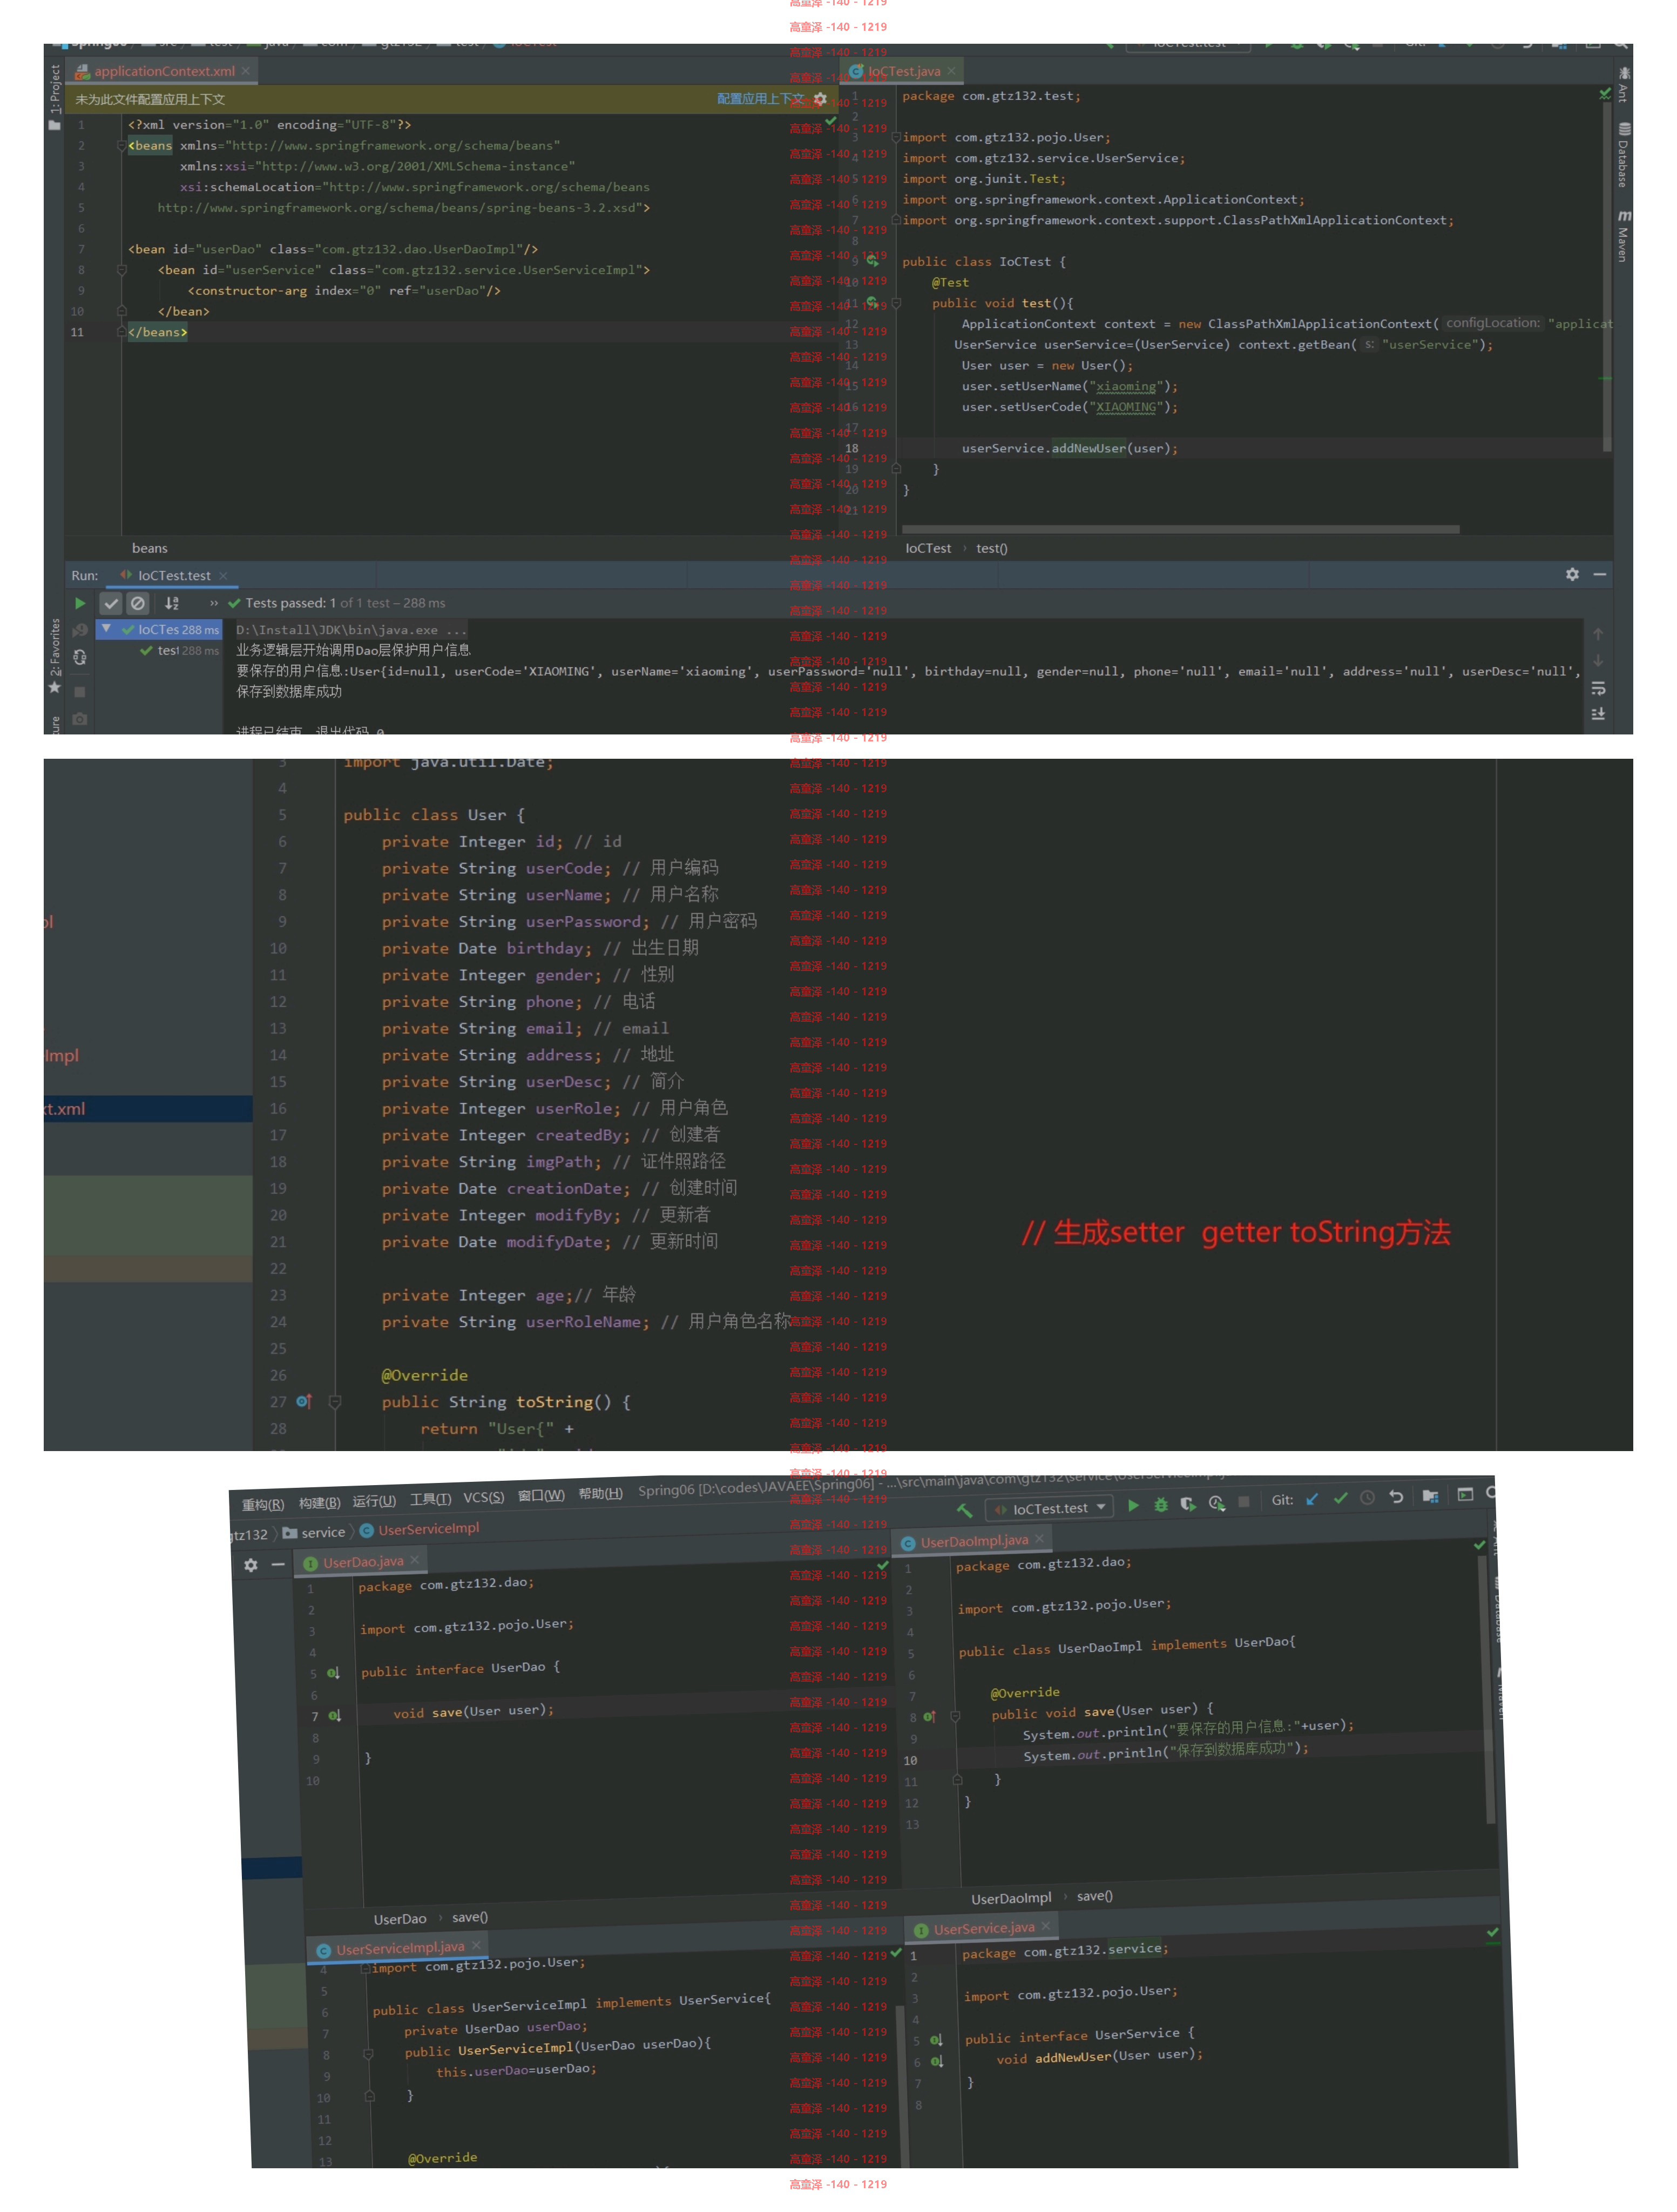Close the IoCTest.java tab
Image resolution: width=1677 pixels, height=2212 pixels.
[x=951, y=71]
